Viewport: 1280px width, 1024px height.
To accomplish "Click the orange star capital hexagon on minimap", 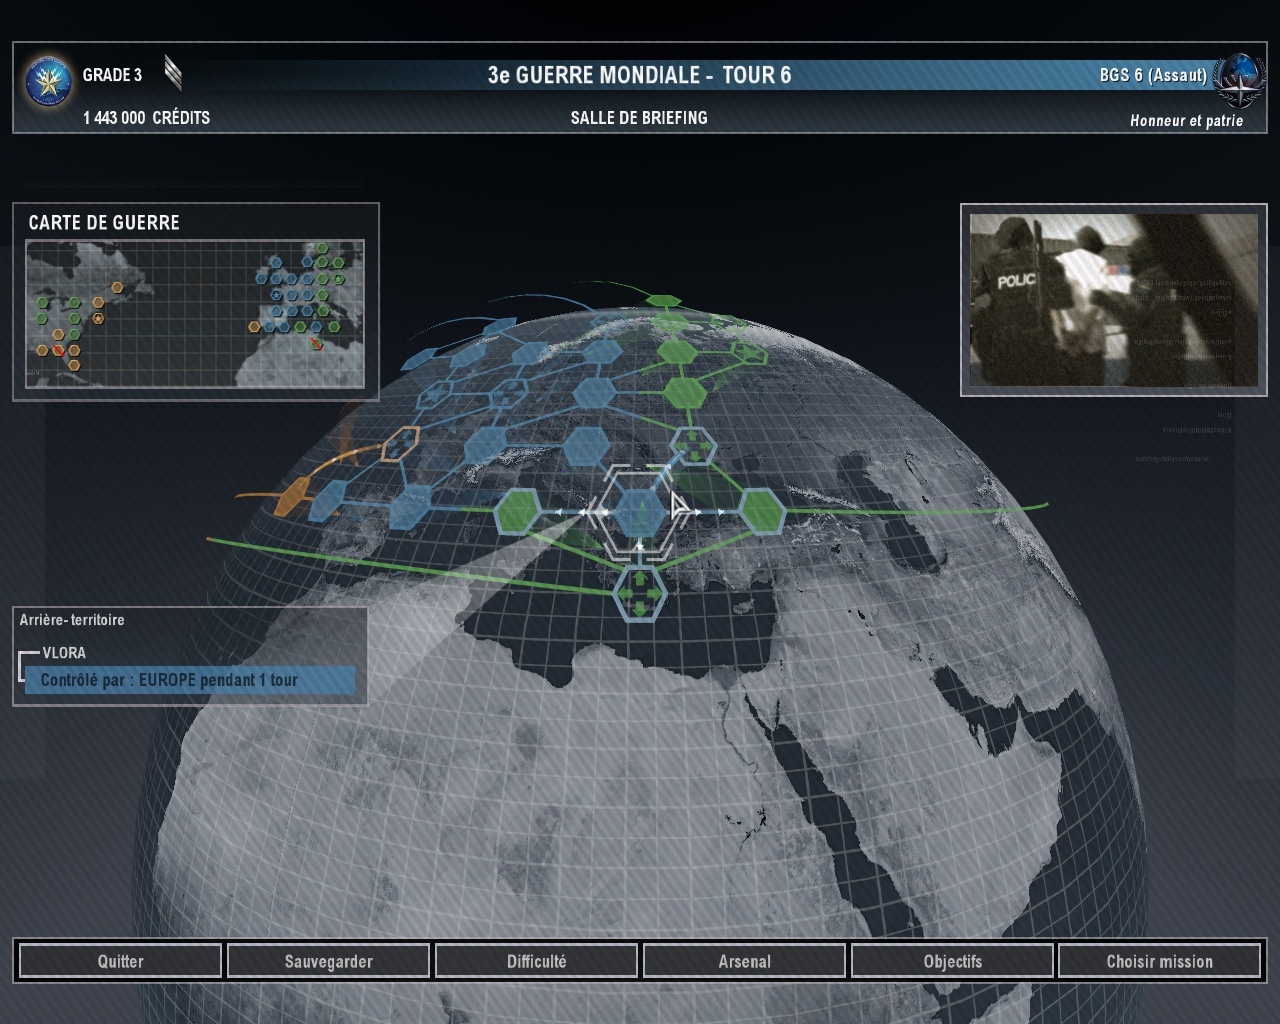I will click(x=99, y=318).
